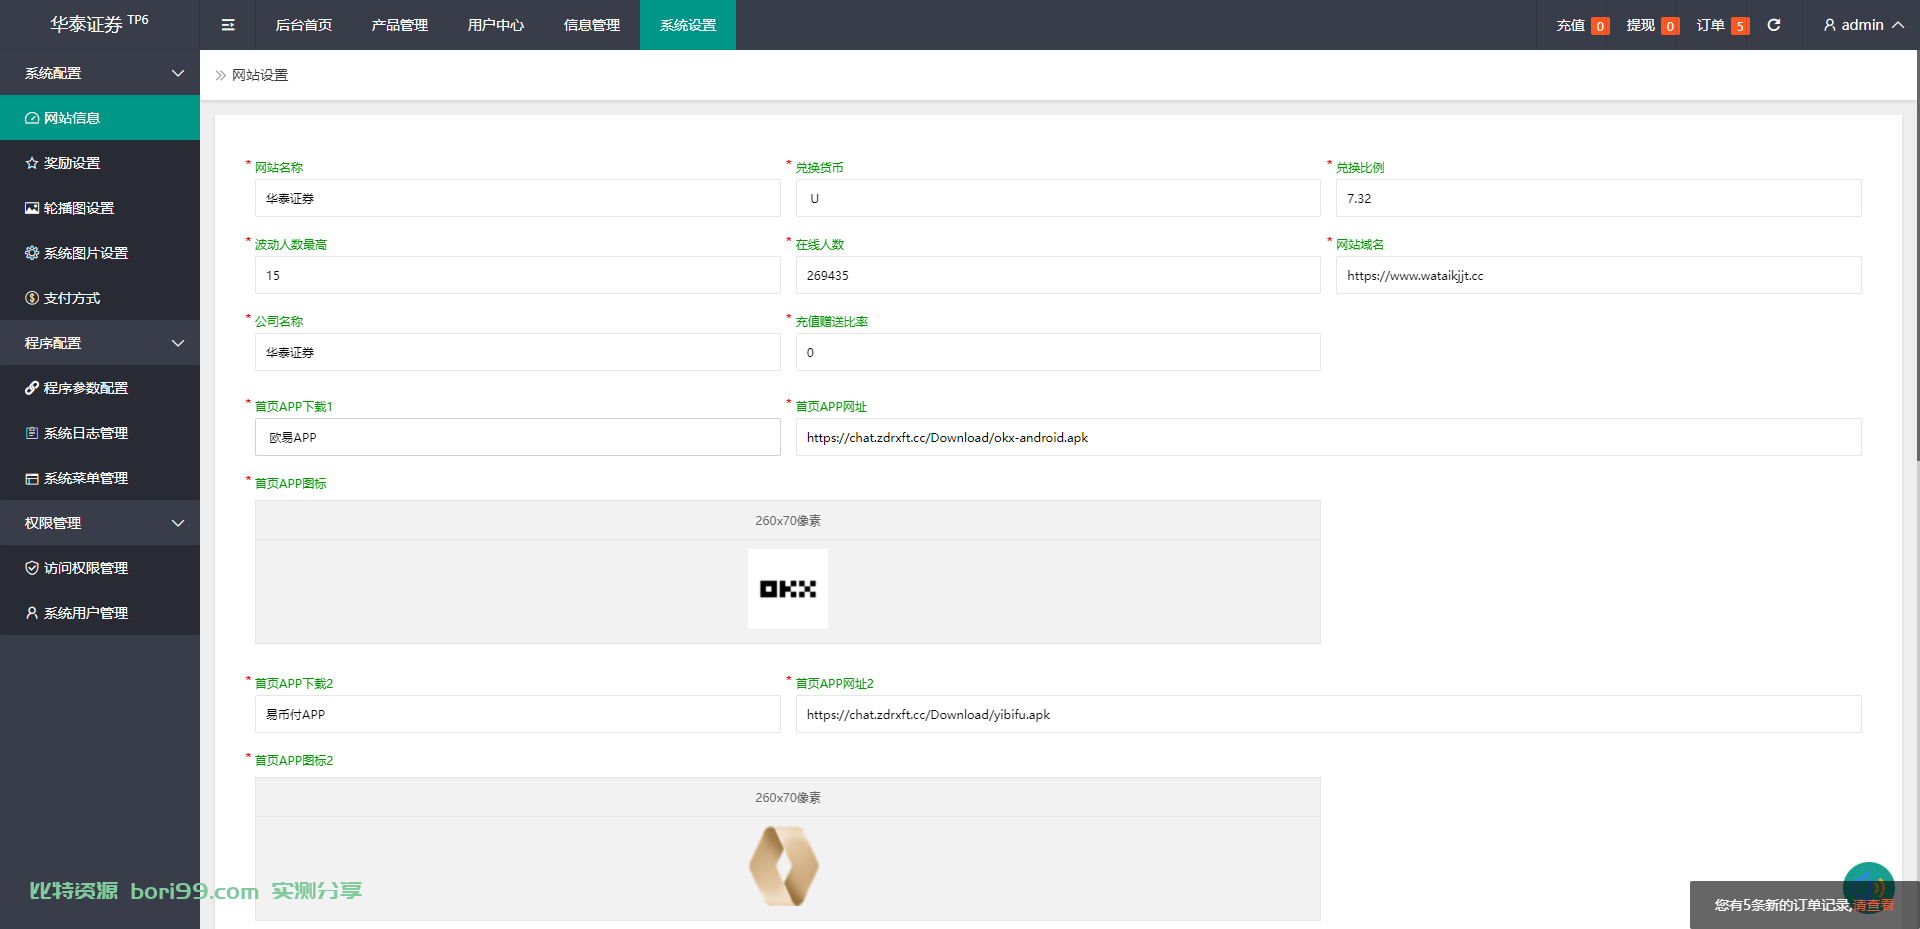Click the image icon for 轮播图设置
This screenshot has height=929, width=1920.
(32, 208)
